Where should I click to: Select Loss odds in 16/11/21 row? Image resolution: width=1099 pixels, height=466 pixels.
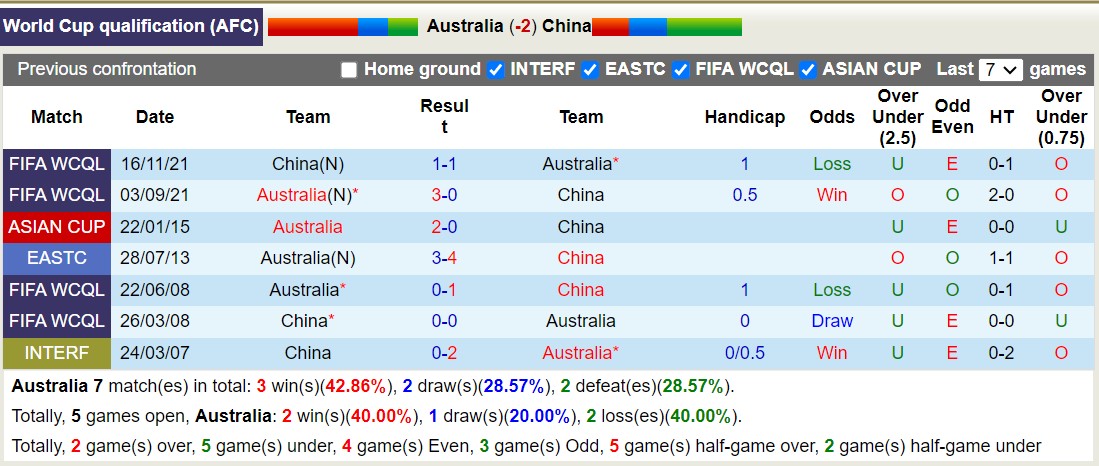click(832, 165)
